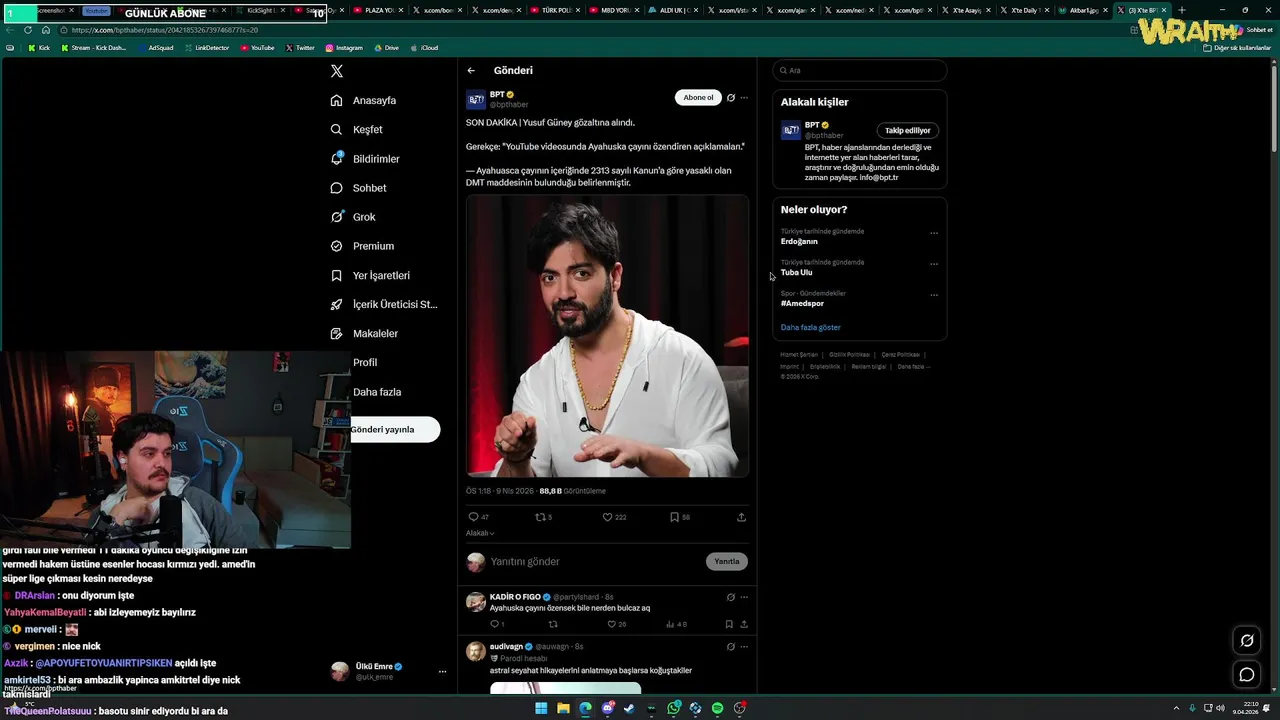This screenshot has height=720, width=1280.
Task: Click the Gönderi yayınla button
Action: (394, 430)
